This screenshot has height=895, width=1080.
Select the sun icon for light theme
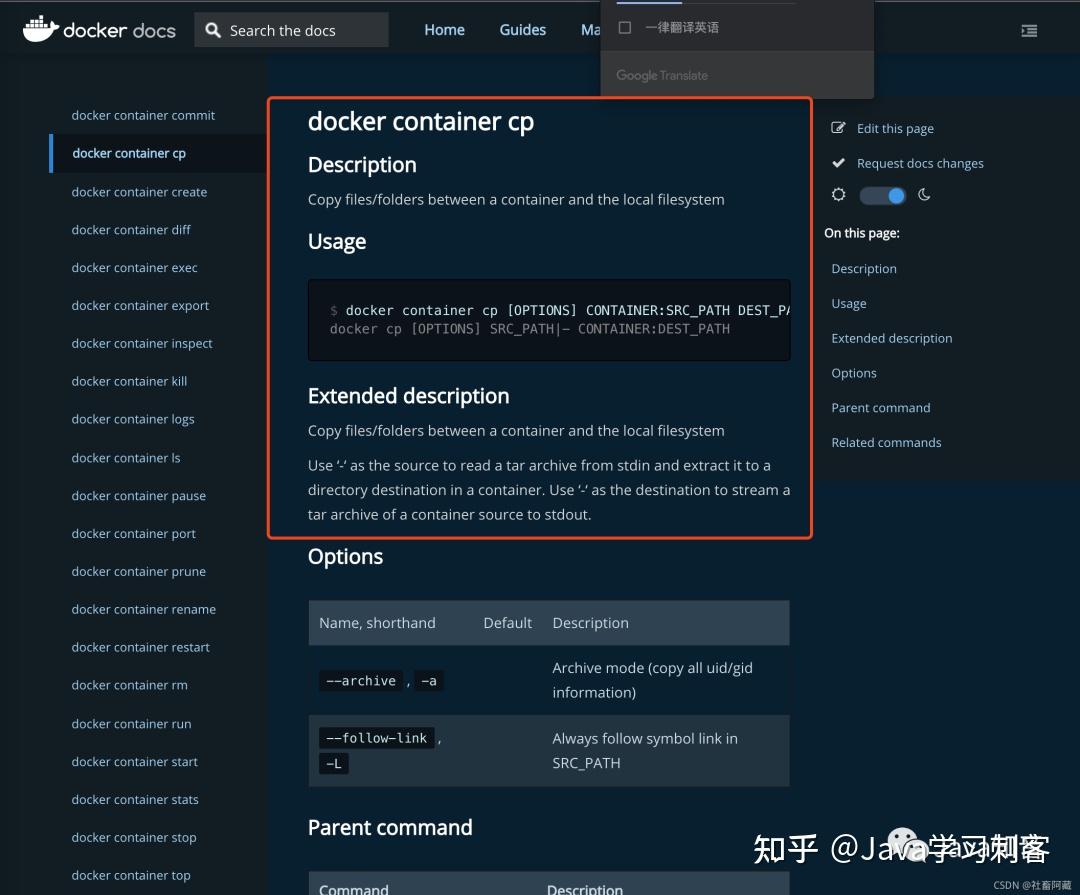pos(838,195)
